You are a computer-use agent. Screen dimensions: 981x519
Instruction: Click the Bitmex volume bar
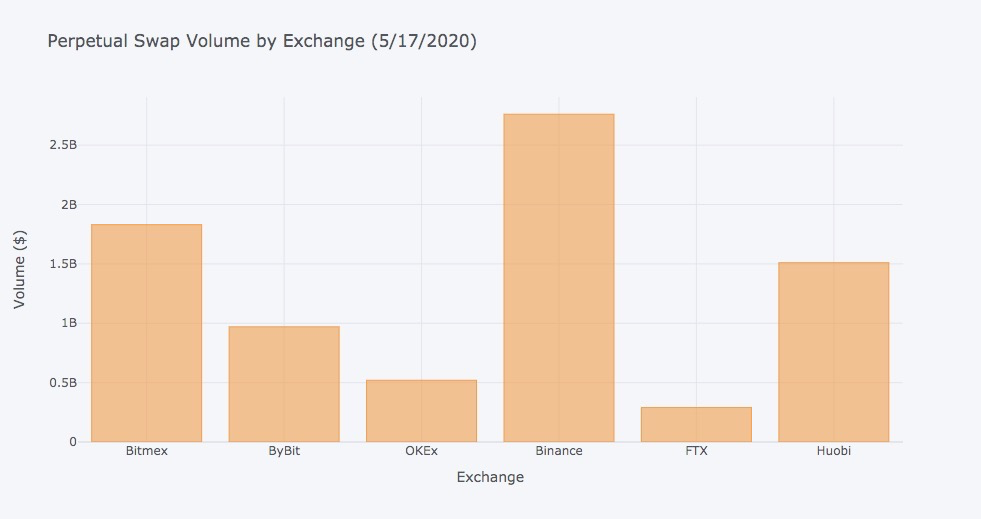[146, 333]
